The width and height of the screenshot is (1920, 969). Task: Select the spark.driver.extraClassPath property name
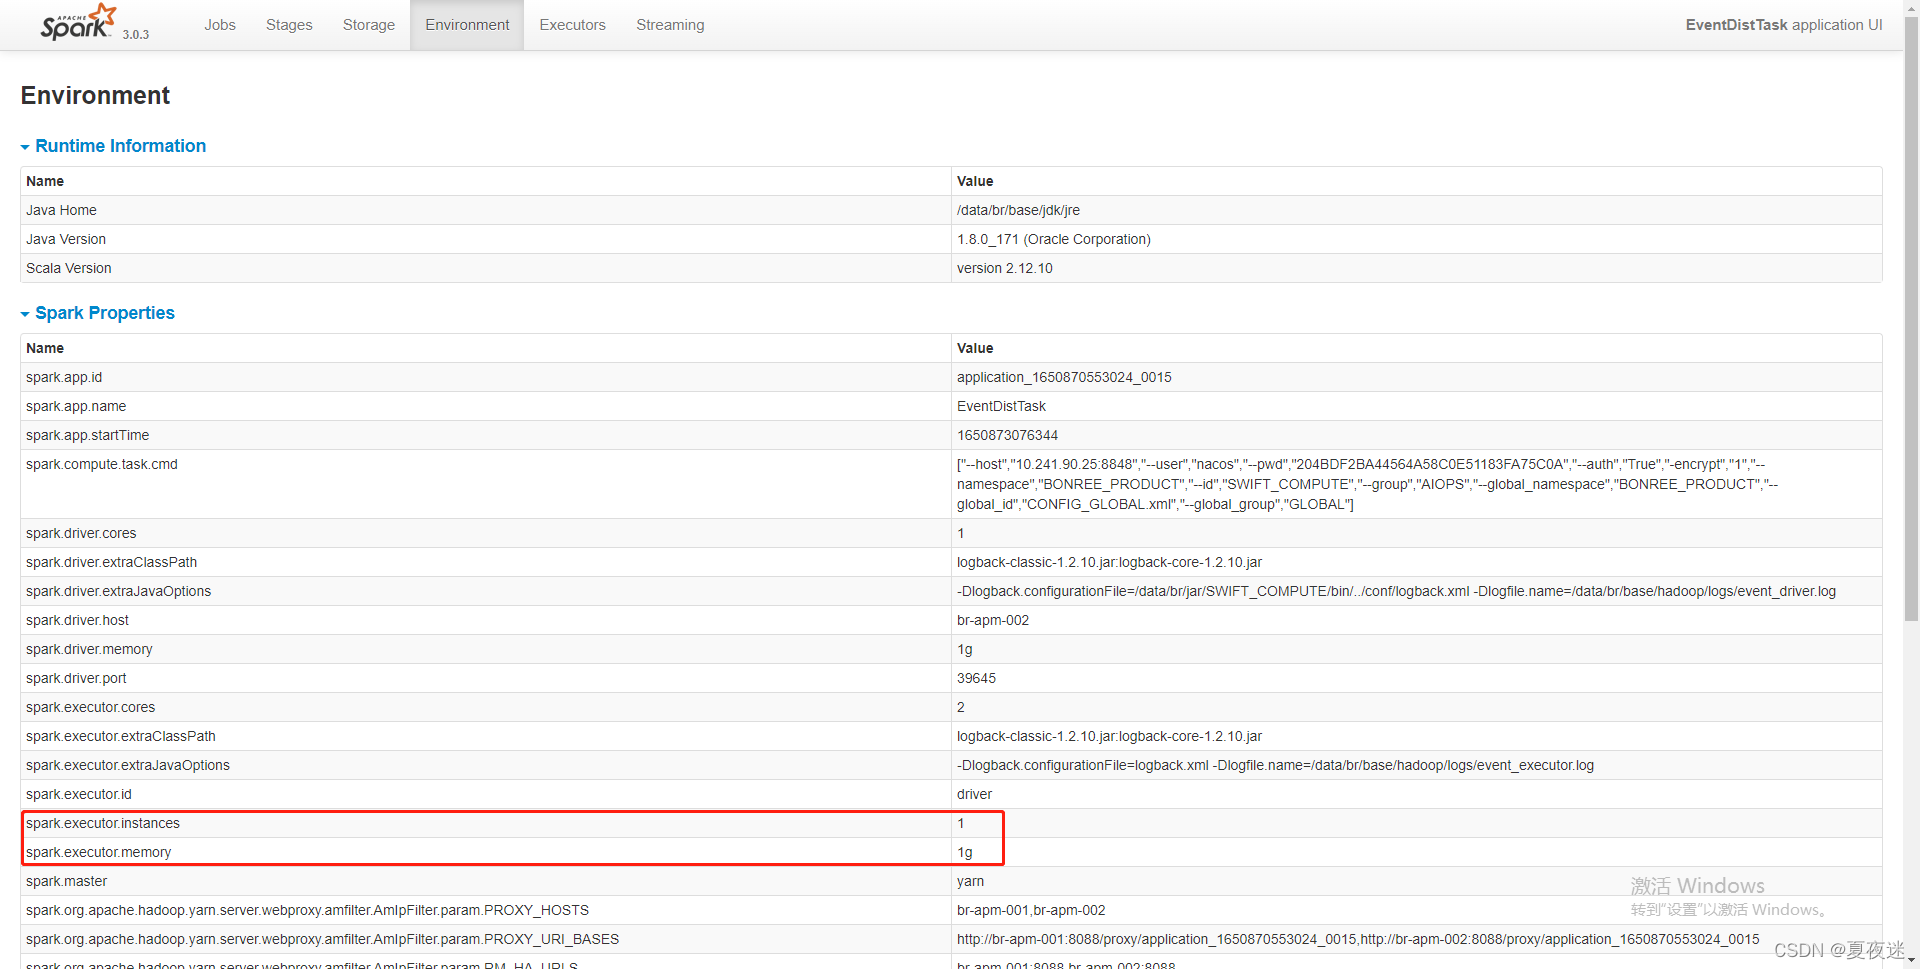[112, 562]
